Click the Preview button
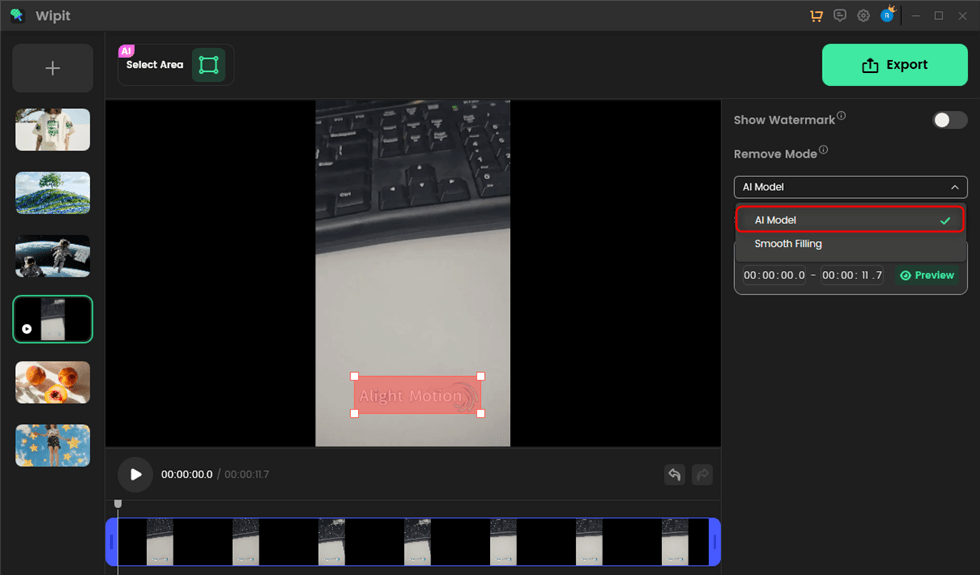The width and height of the screenshot is (980, 575). pyautogui.click(x=928, y=275)
